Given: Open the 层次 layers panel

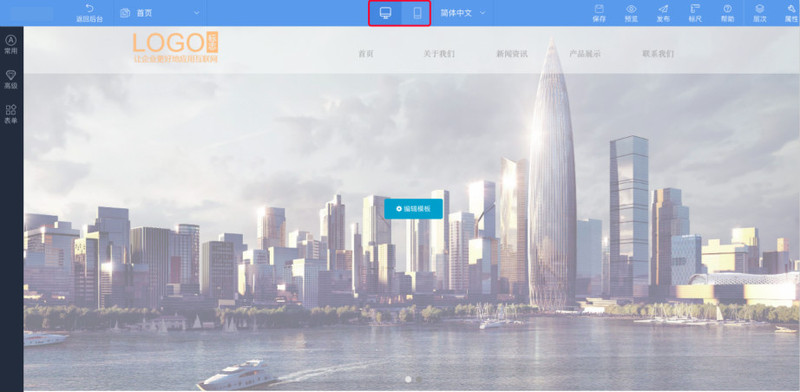Looking at the screenshot, I should (760, 9).
